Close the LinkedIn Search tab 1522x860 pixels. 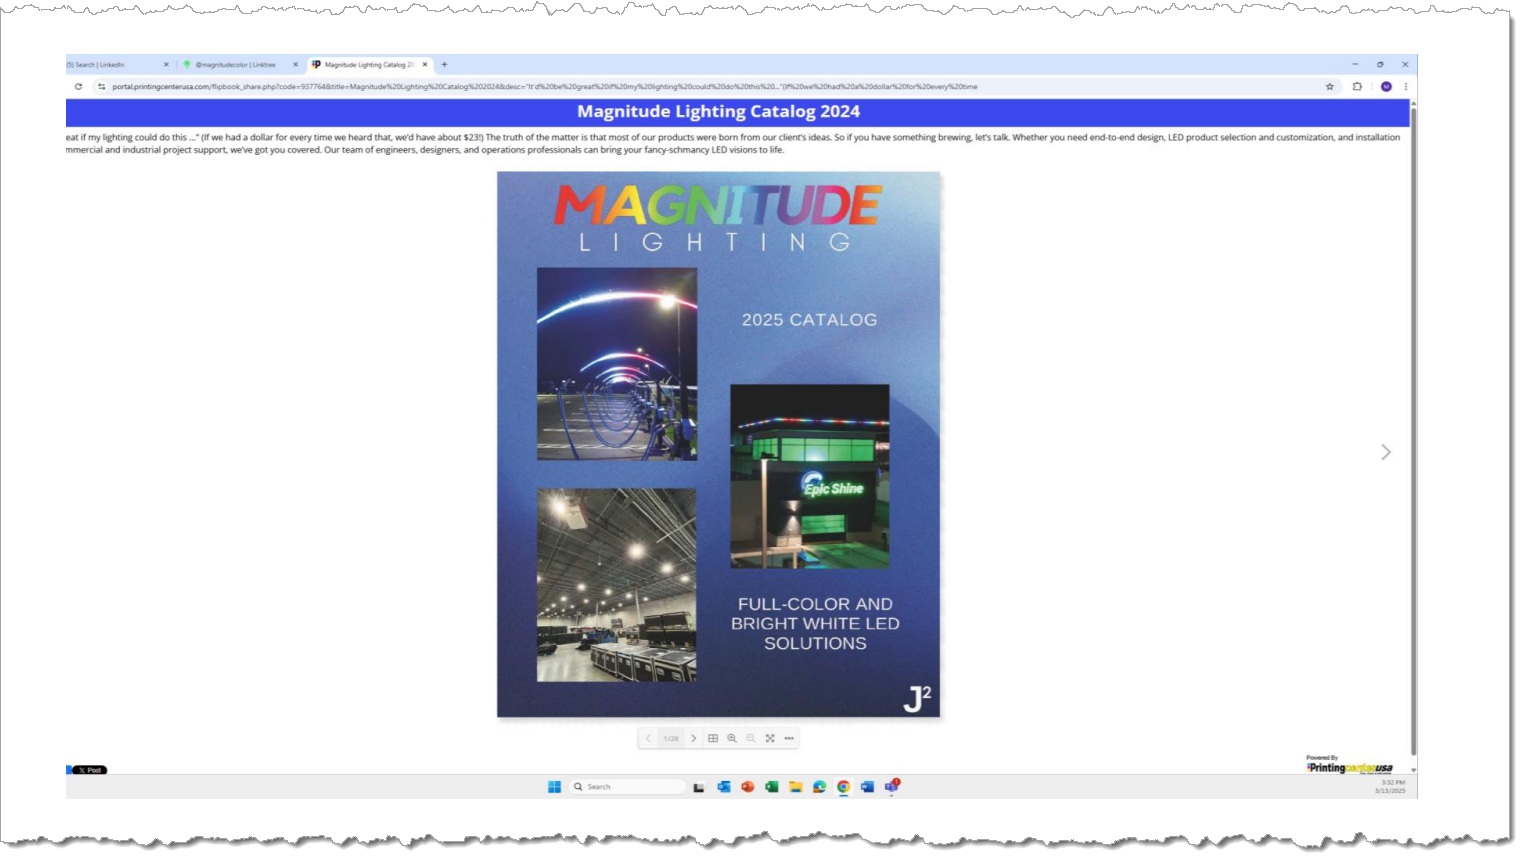coord(166,65)
